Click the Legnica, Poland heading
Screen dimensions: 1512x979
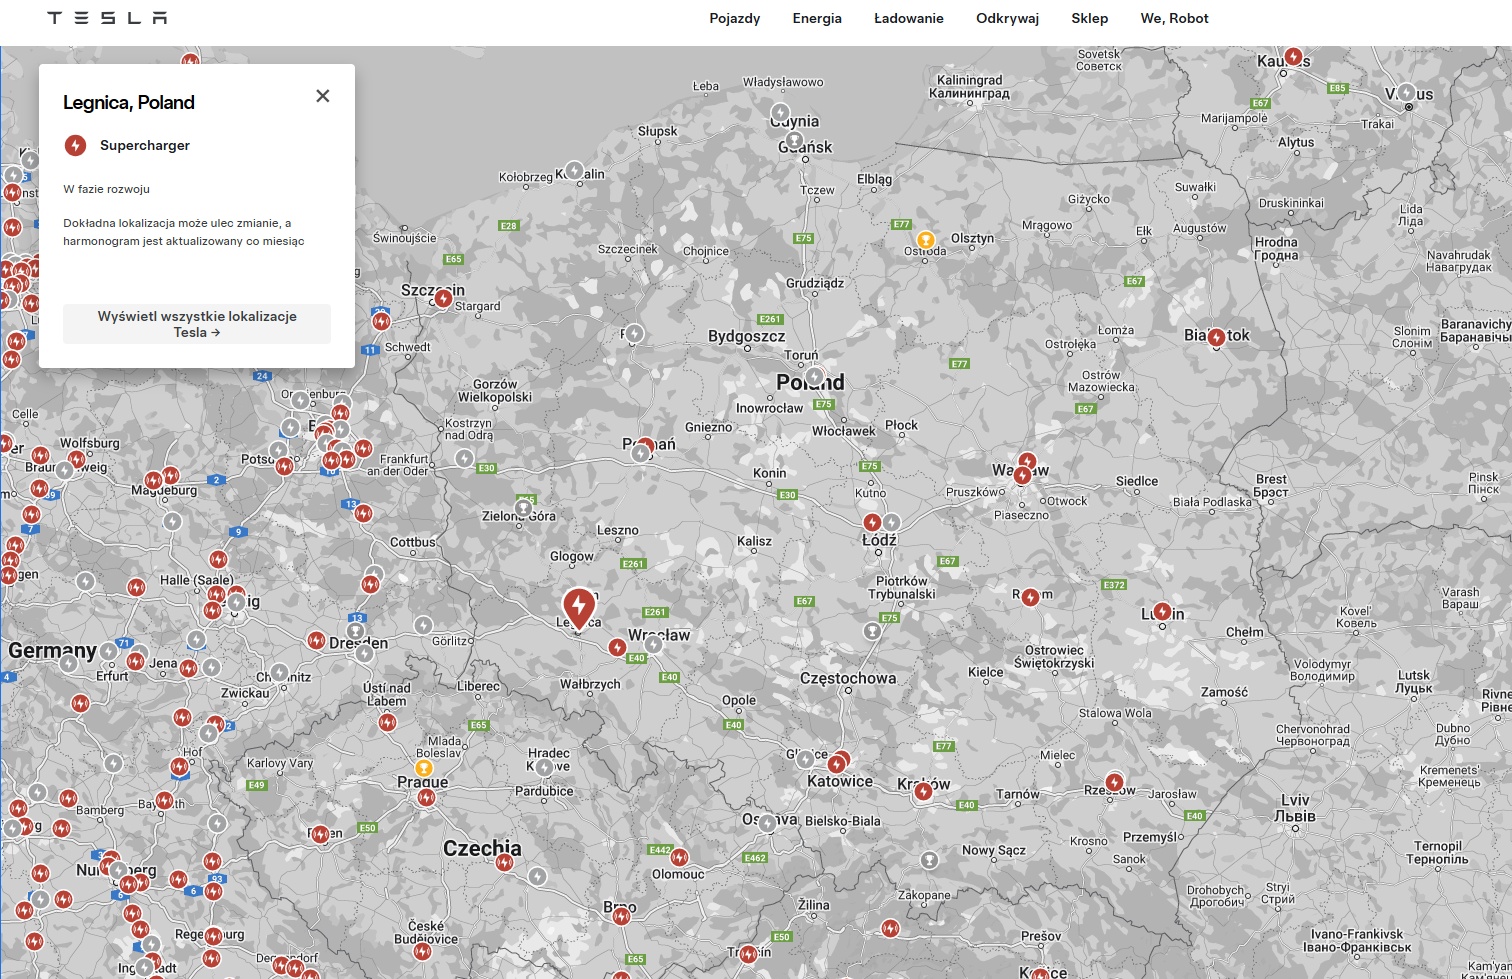click(x=129, y=102)
